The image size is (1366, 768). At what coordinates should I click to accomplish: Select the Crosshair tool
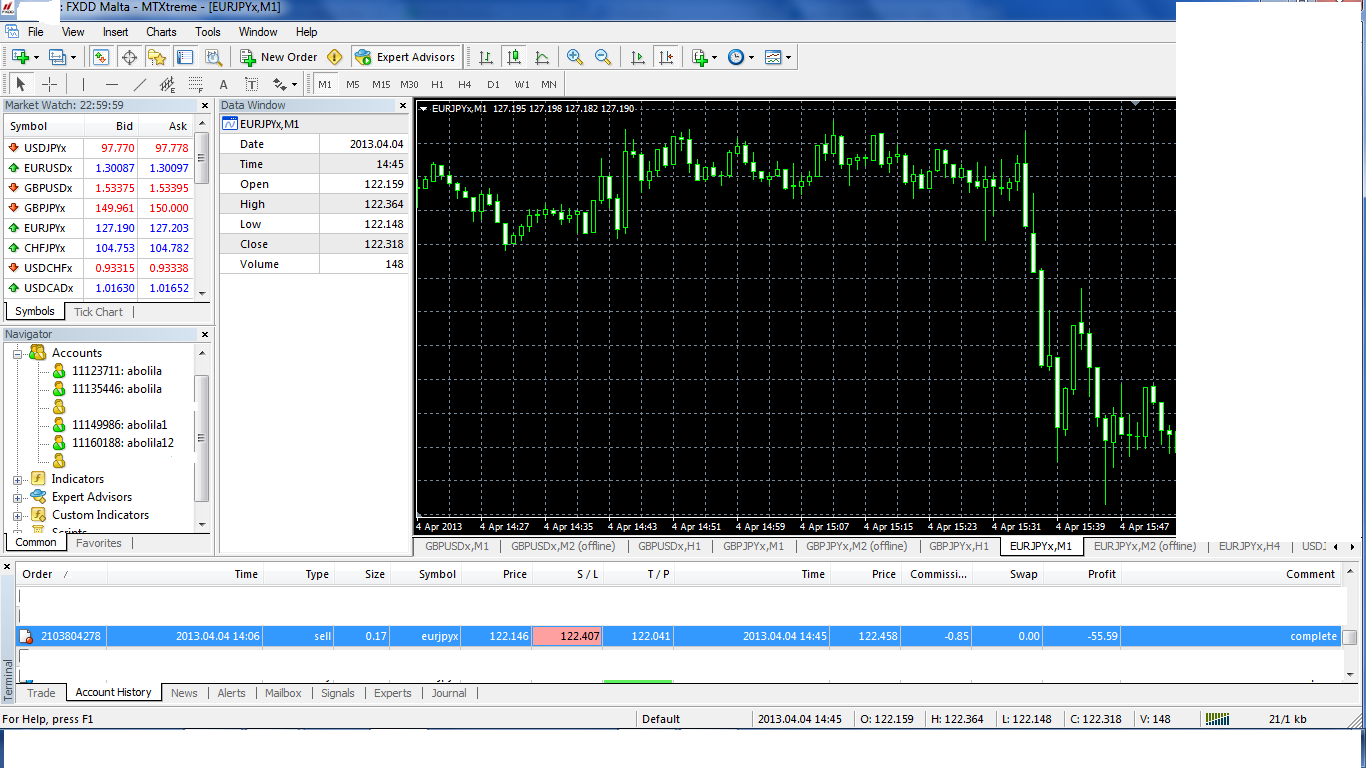[x=49, y=84]
